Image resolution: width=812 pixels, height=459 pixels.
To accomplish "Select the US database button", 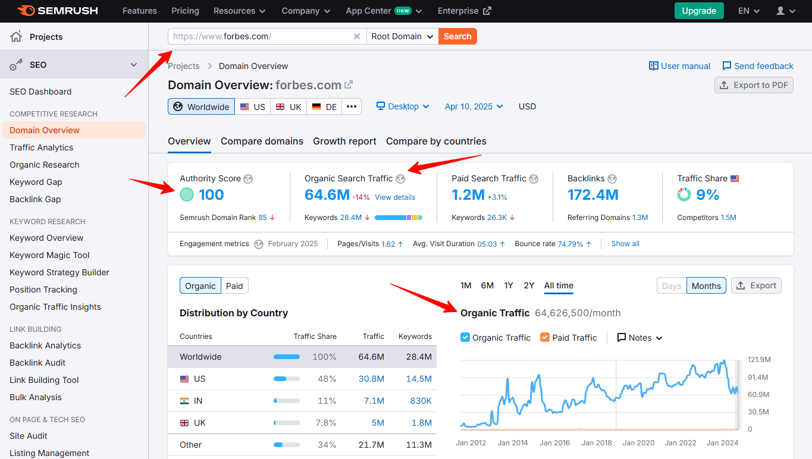I will [x=253, y=107].
